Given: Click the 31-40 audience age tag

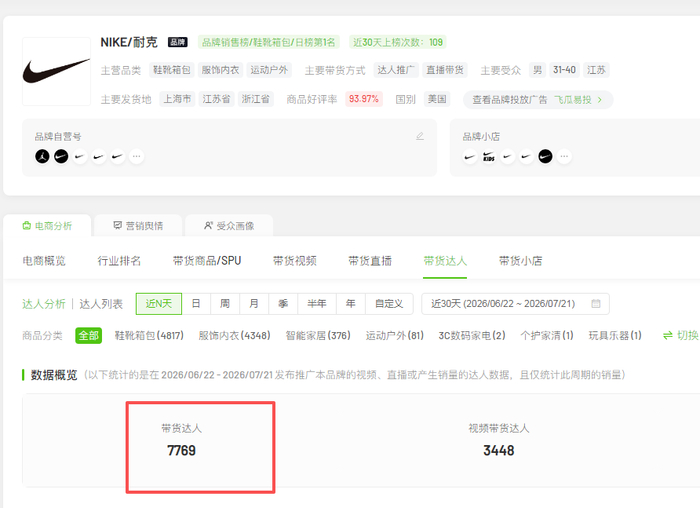Looking at the screenshot, I should coord(564,70).
